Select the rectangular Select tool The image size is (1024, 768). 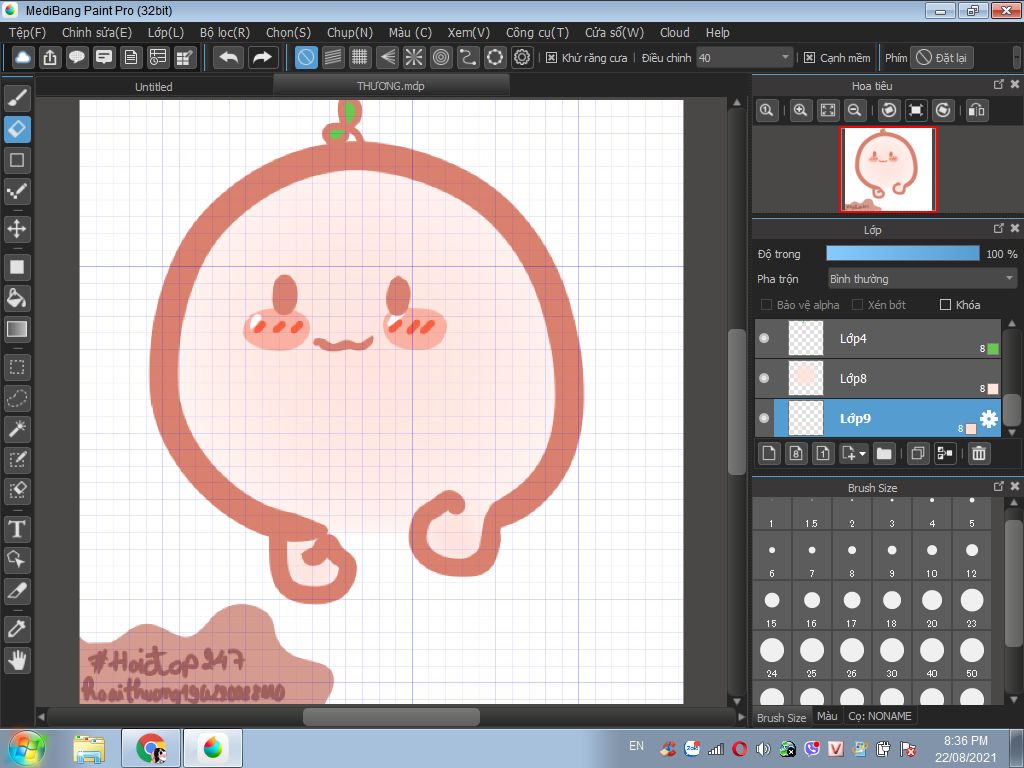[x=17, y=367]
